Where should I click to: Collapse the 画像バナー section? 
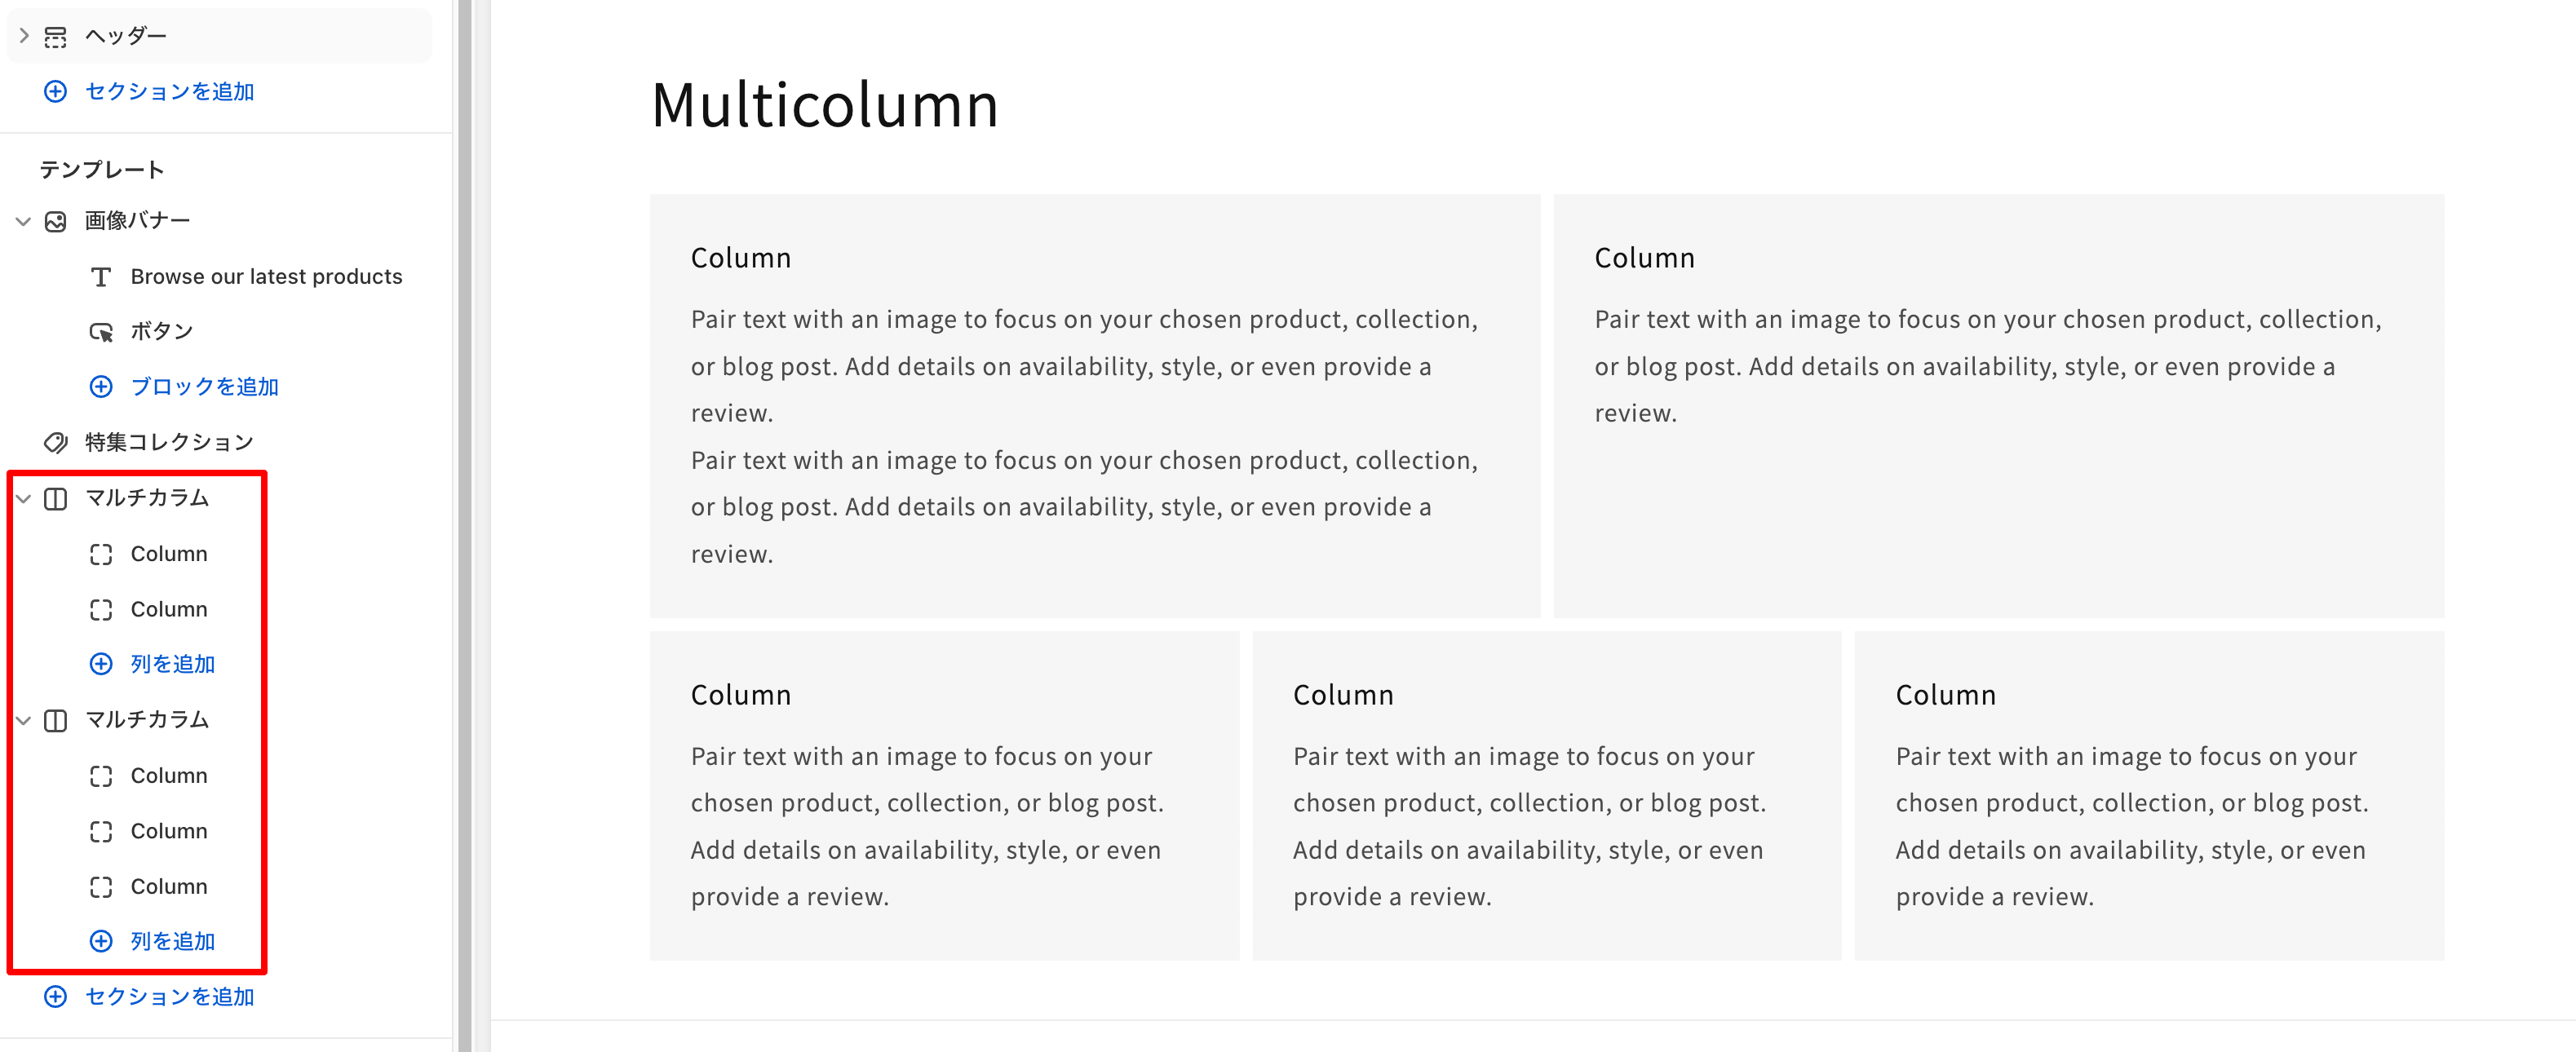click(x=24, y=221)
